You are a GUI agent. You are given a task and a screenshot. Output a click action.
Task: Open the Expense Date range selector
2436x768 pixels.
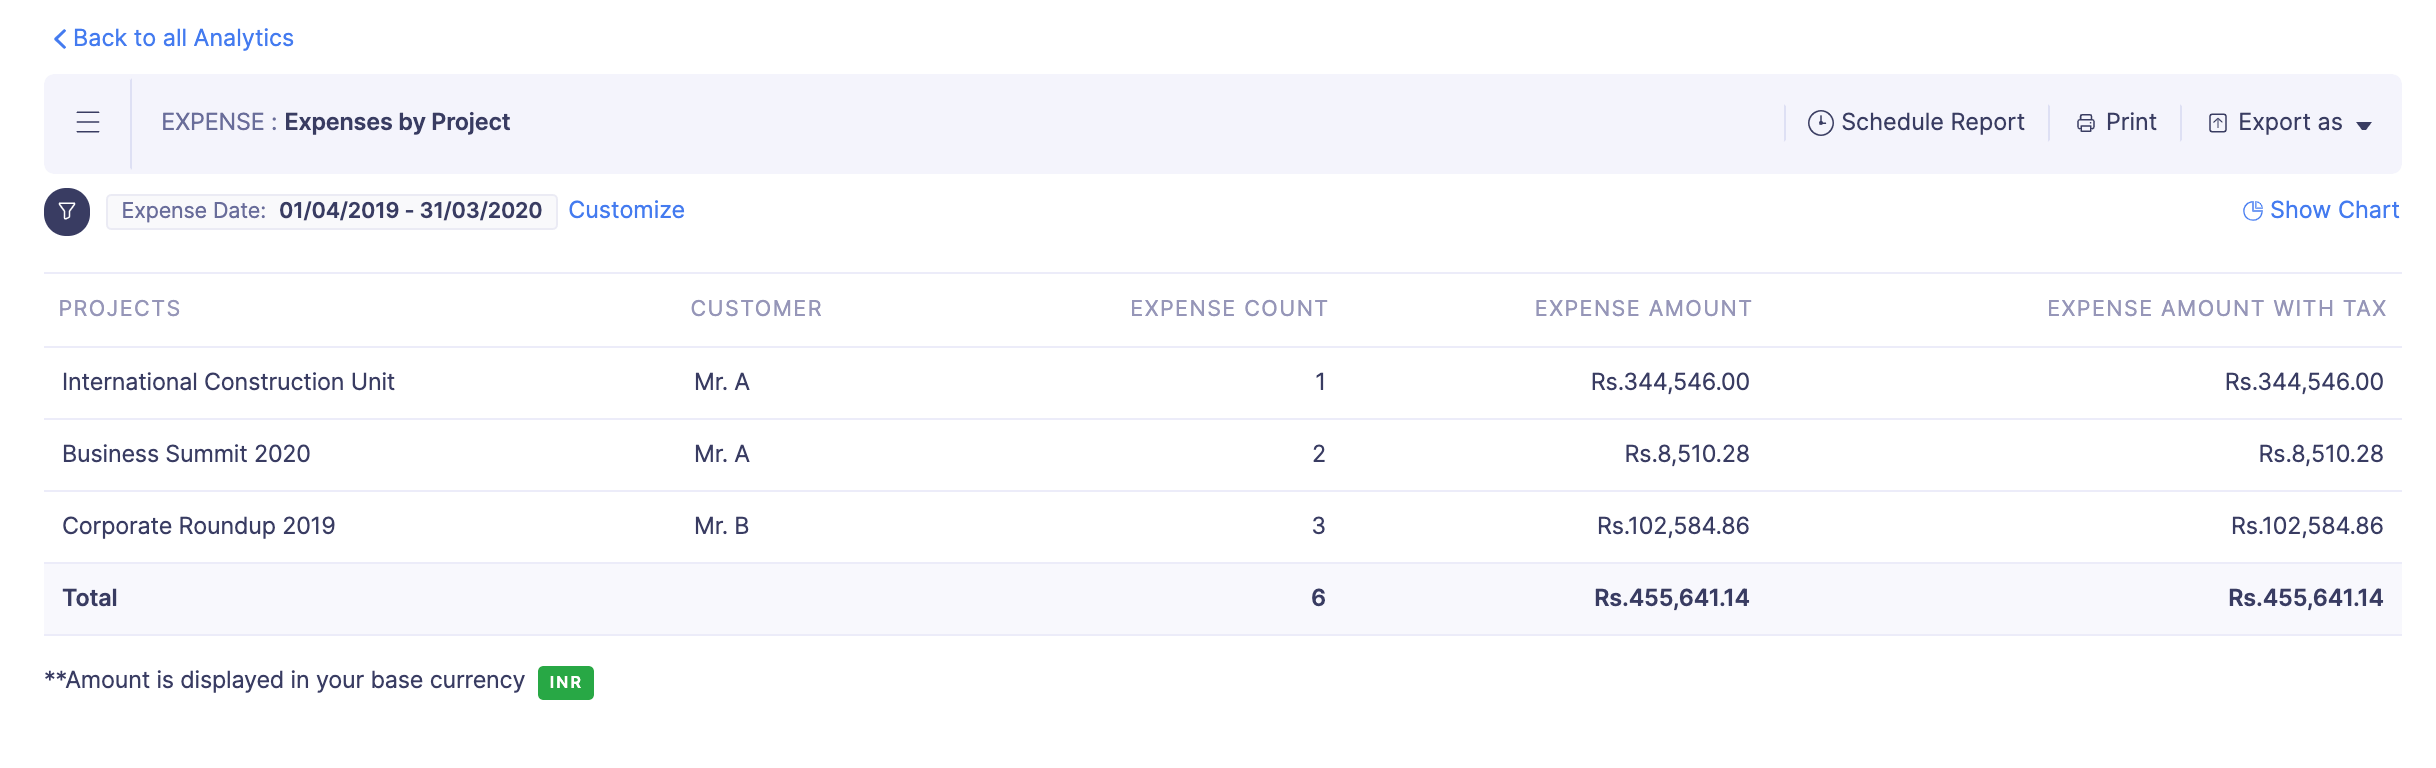pos(331,211)
